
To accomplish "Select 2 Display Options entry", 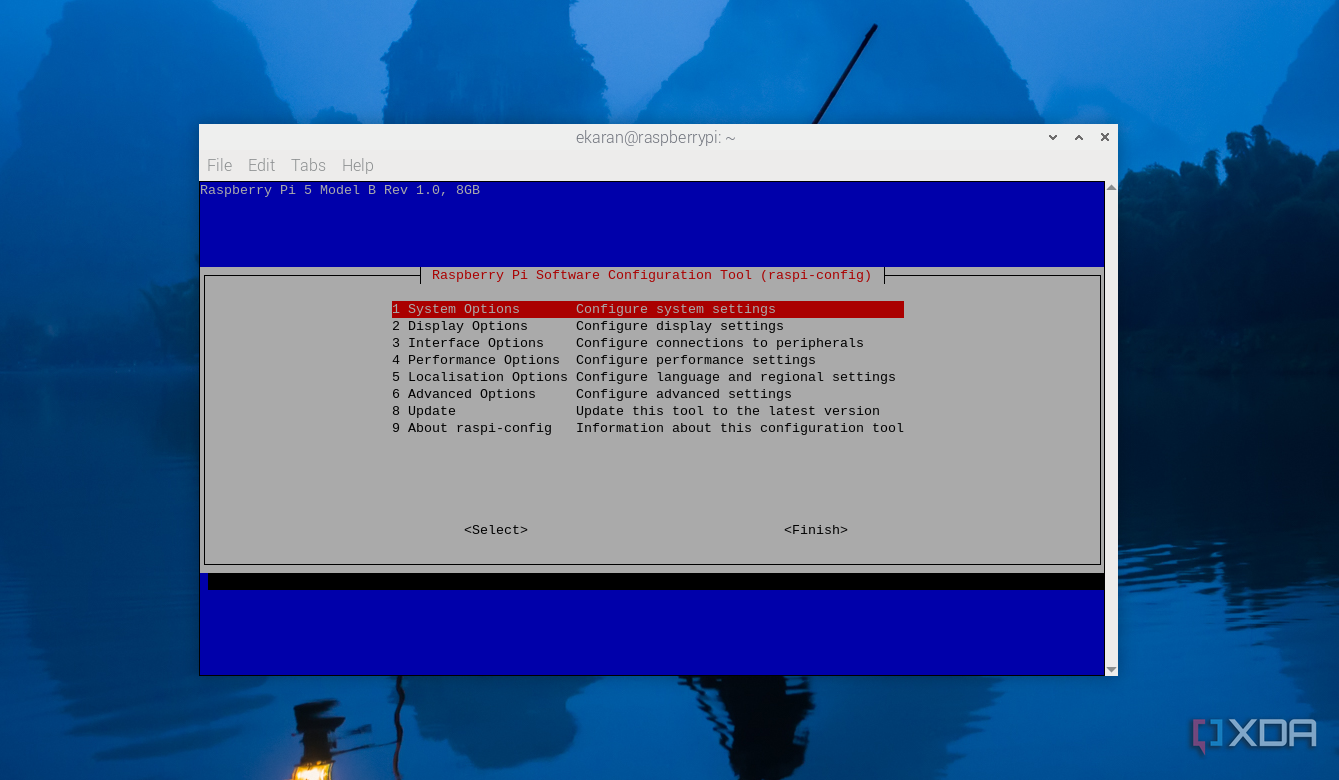I will pos(648,327).
